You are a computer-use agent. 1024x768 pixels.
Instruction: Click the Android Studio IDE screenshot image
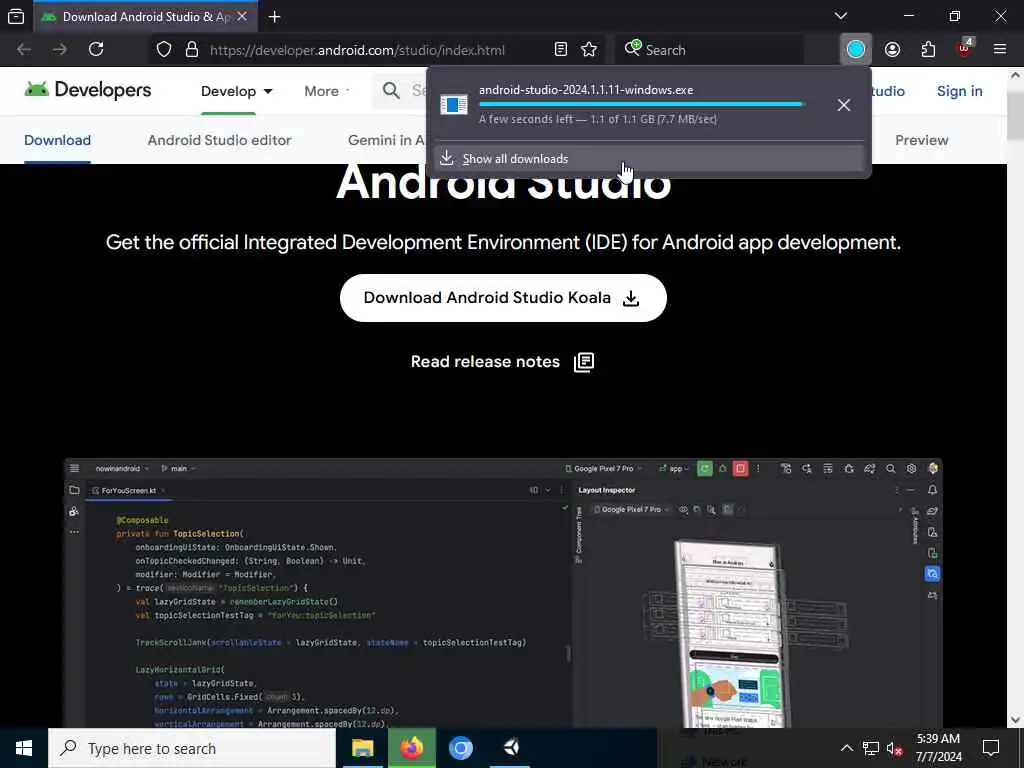pyautogui.click(x=504, y=593)
